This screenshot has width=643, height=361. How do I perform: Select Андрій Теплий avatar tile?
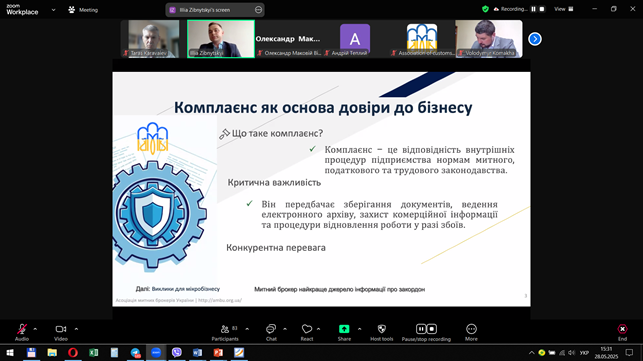coord(355,39)
